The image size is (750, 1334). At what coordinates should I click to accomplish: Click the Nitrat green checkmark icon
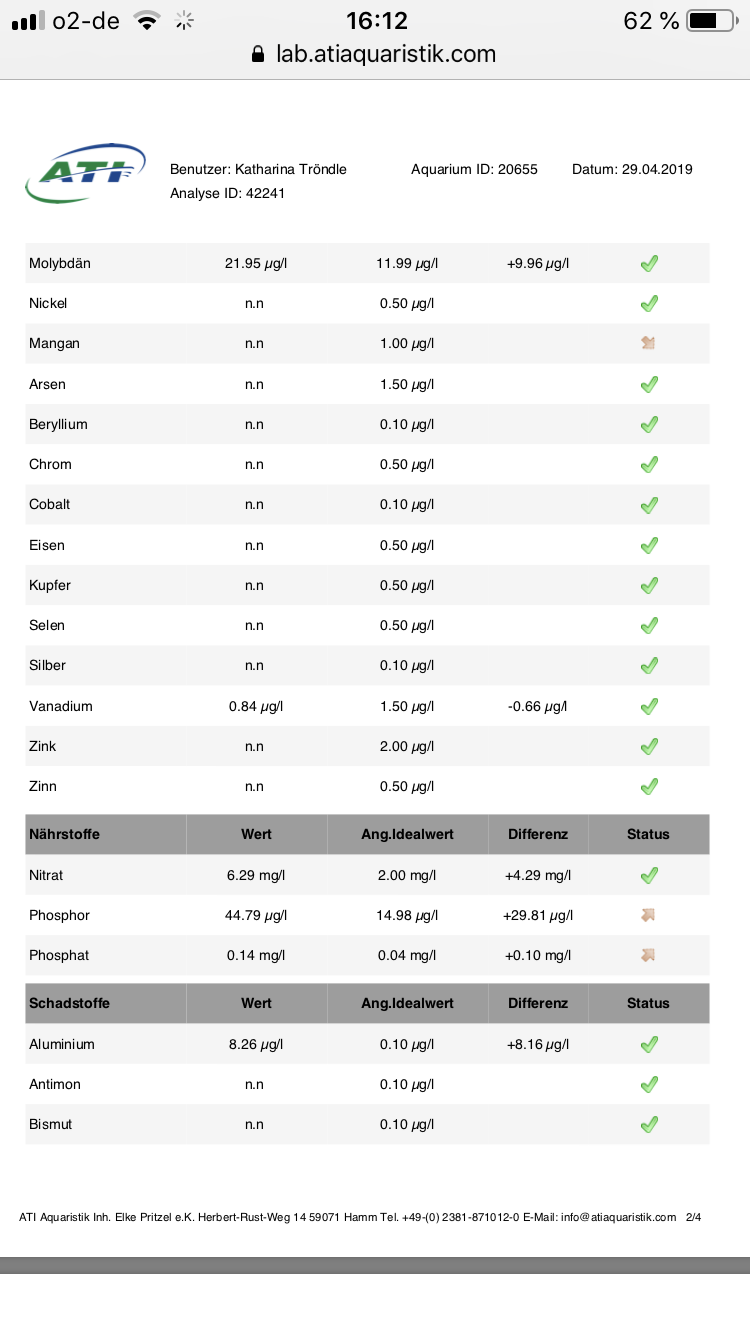pos(649,875)
